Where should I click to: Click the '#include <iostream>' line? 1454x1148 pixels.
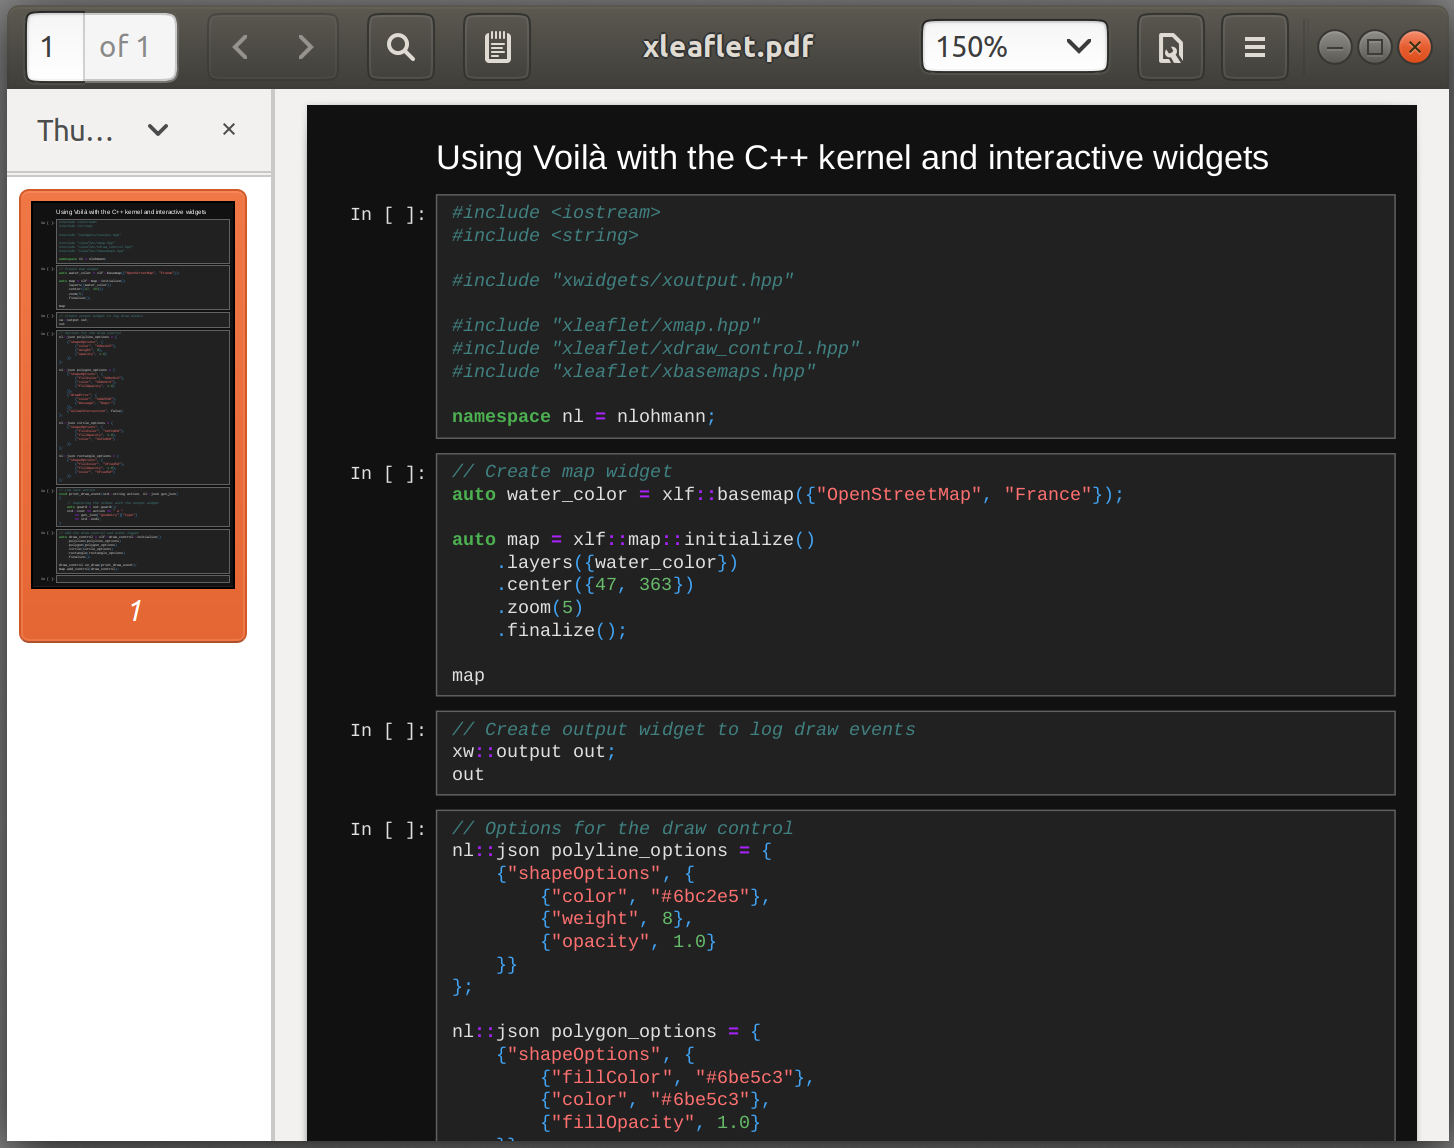click(x=556, y=213)
